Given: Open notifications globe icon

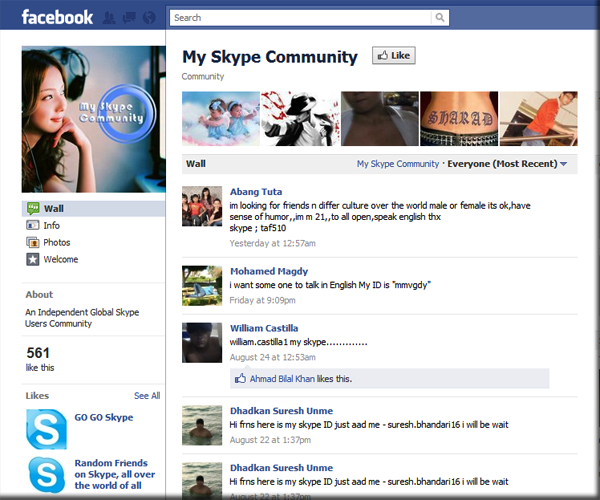Looking at the screenshot, I should [x=149, y=18].
